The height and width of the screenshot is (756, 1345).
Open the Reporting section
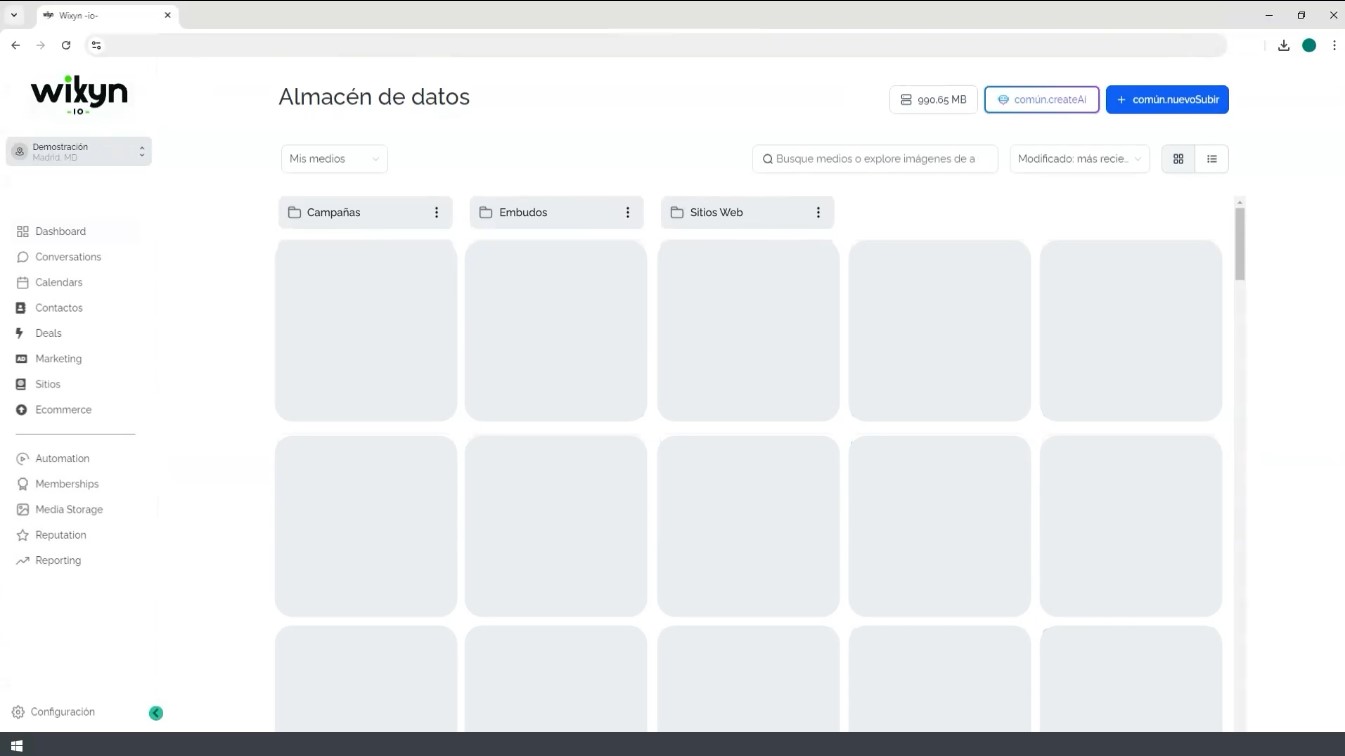[x=58, y=560]
